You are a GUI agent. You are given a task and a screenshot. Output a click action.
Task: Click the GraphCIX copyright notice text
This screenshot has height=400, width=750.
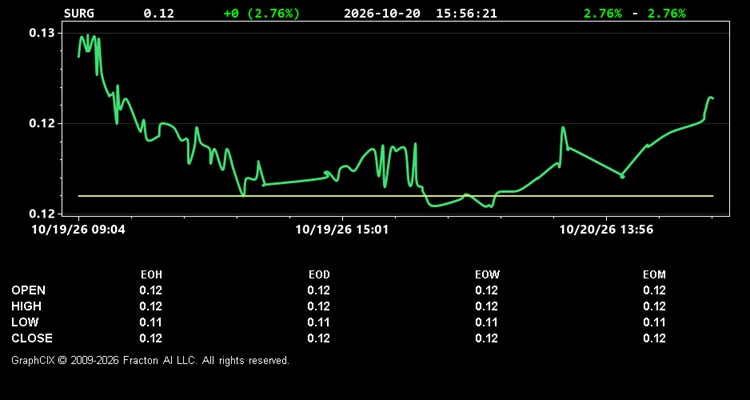click(150, 360)
